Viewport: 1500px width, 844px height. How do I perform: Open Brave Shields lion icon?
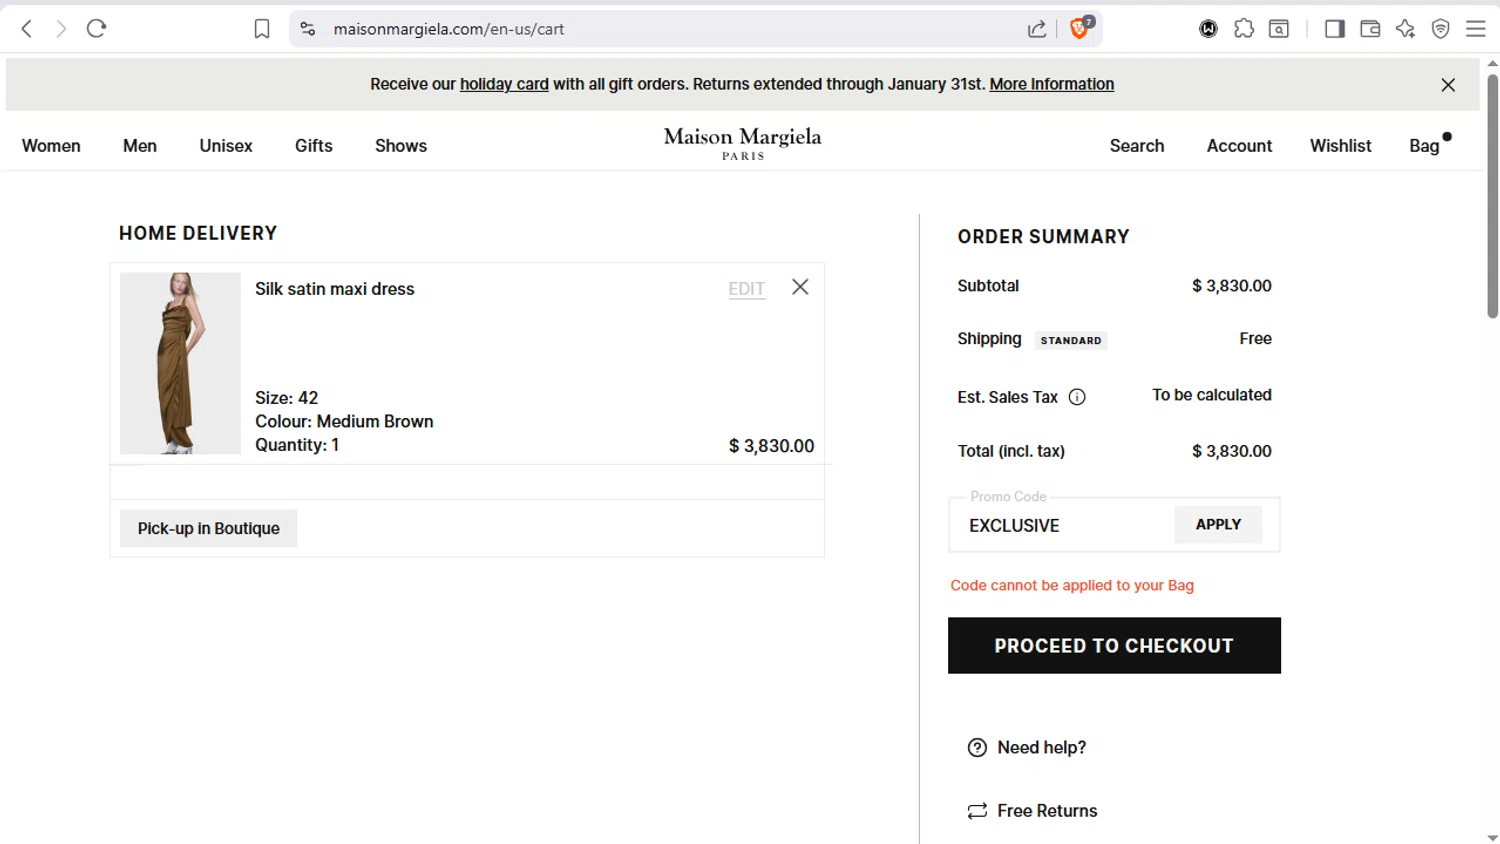(x=1080, y=28)
